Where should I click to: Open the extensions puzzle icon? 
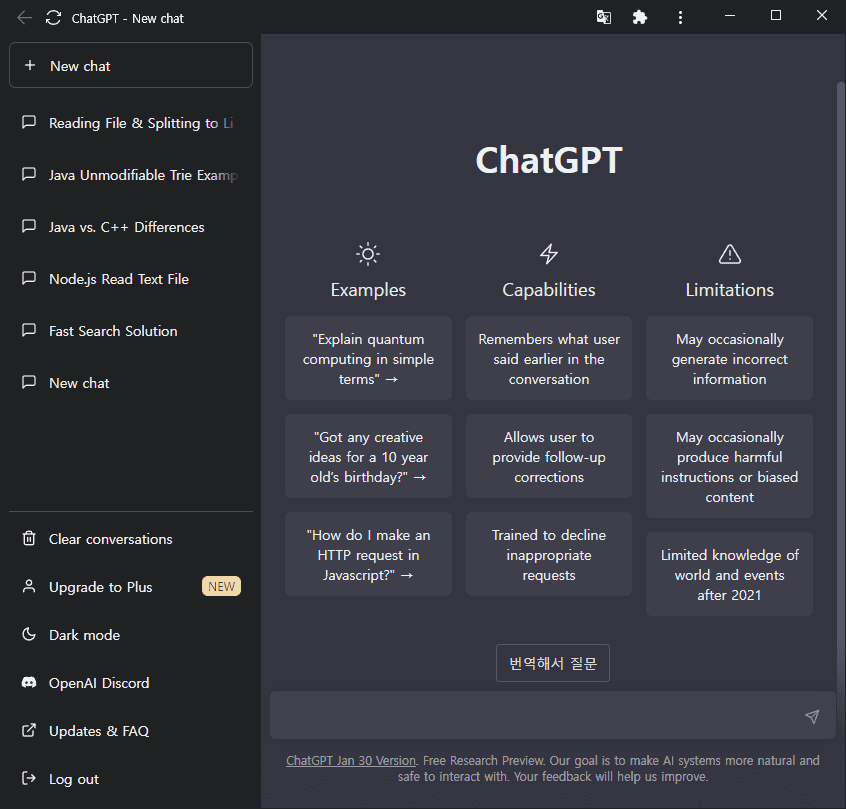[639, 17]
